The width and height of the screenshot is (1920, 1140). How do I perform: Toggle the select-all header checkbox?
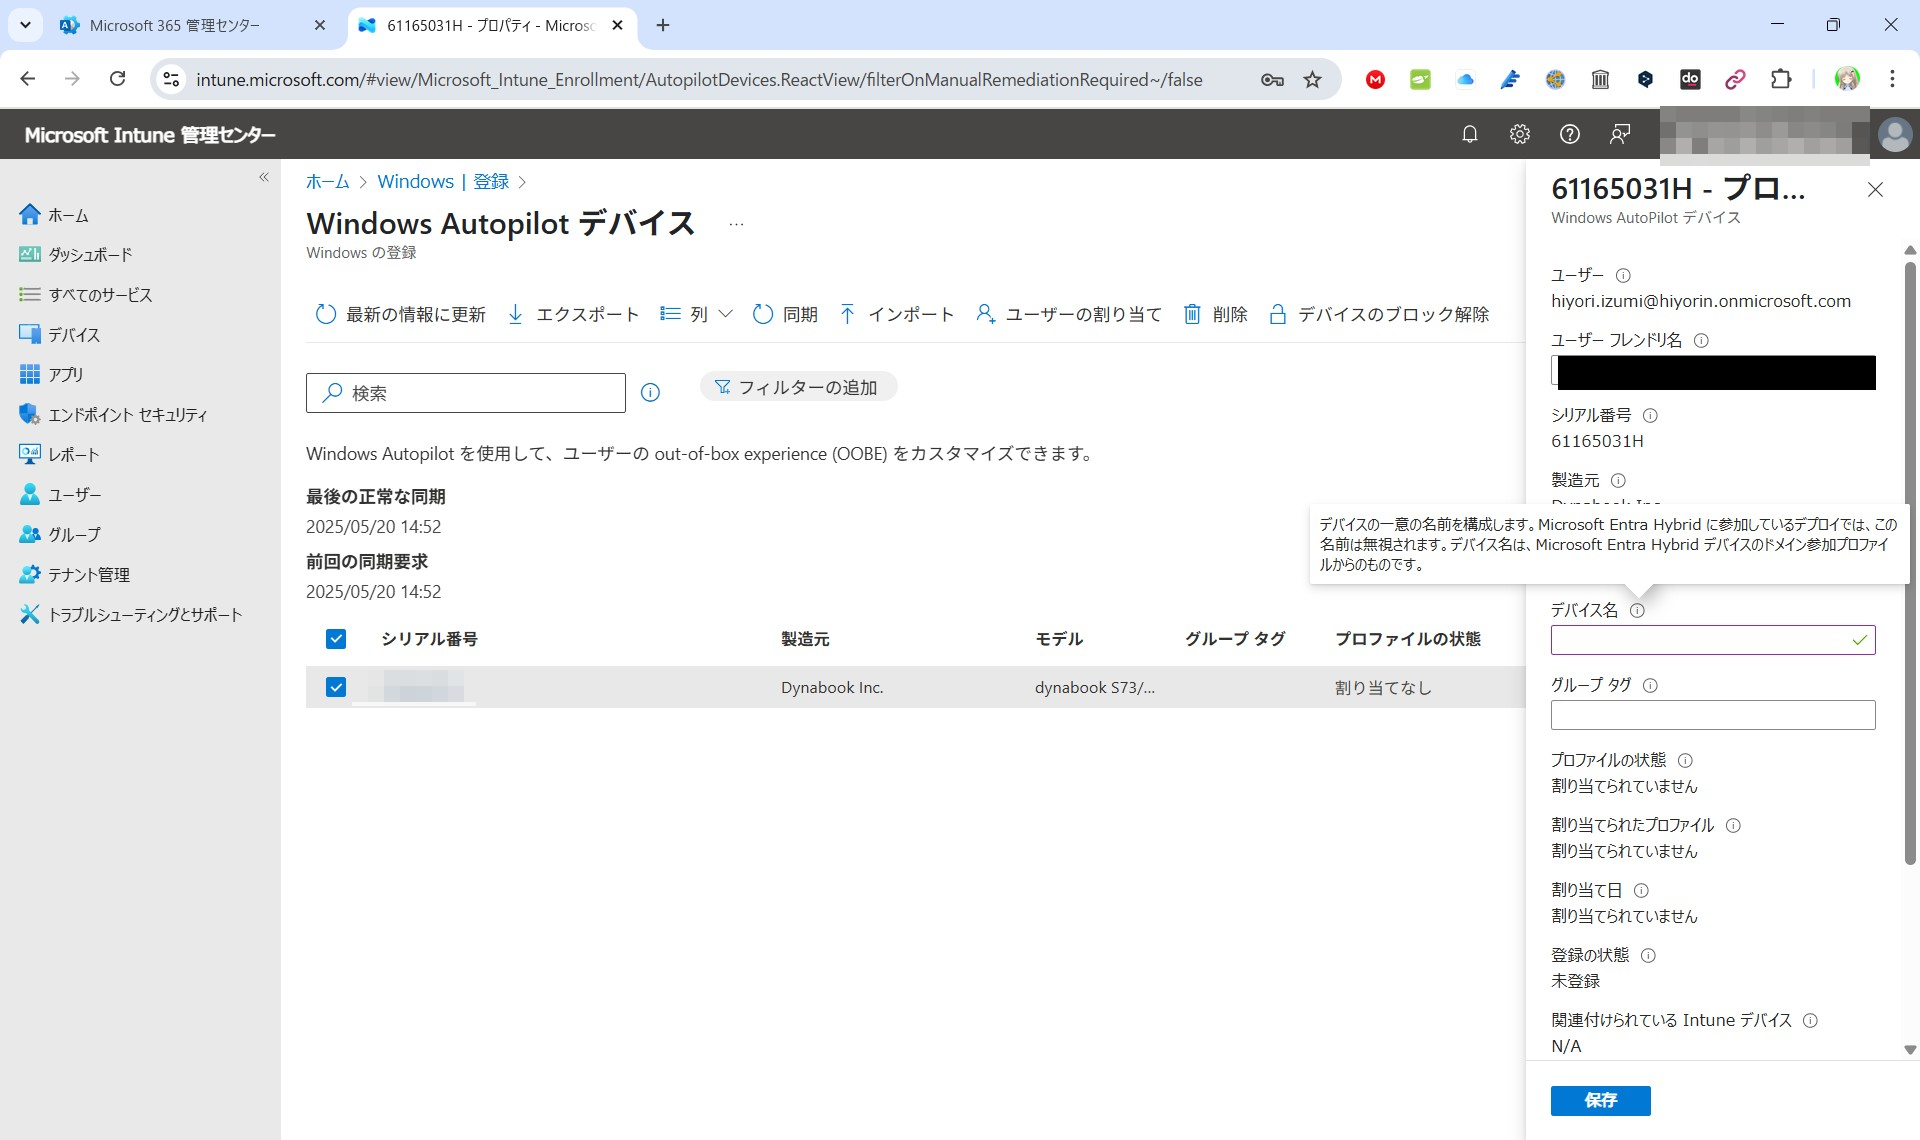(336, 639)
